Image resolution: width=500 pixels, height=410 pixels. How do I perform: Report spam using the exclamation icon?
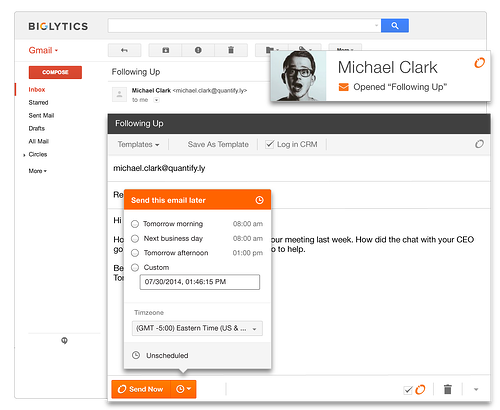(x=198, y=50)
